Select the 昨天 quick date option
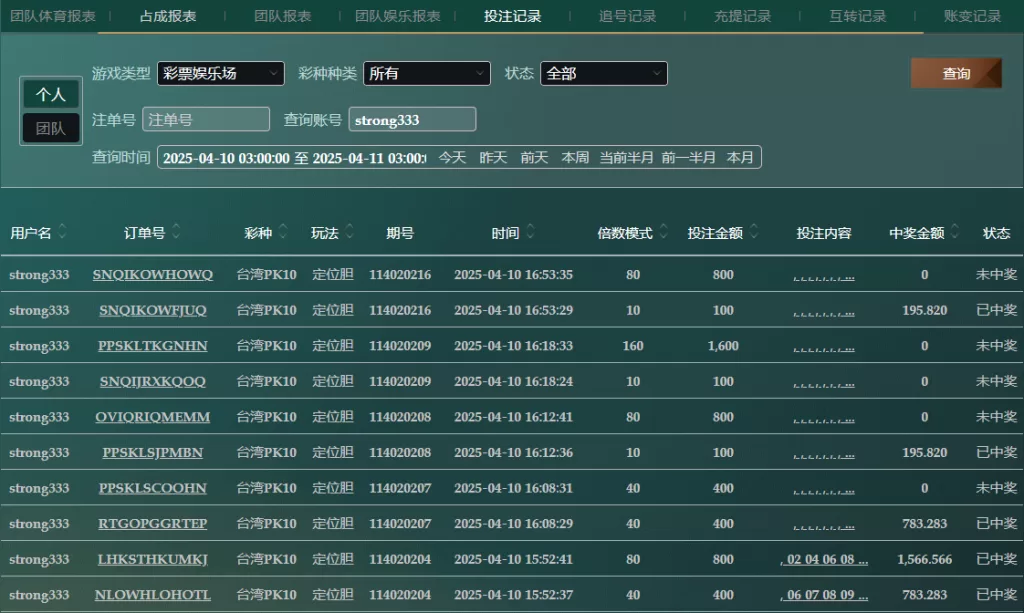Screen dimensions: 1024x613 [x=493, y=157]
